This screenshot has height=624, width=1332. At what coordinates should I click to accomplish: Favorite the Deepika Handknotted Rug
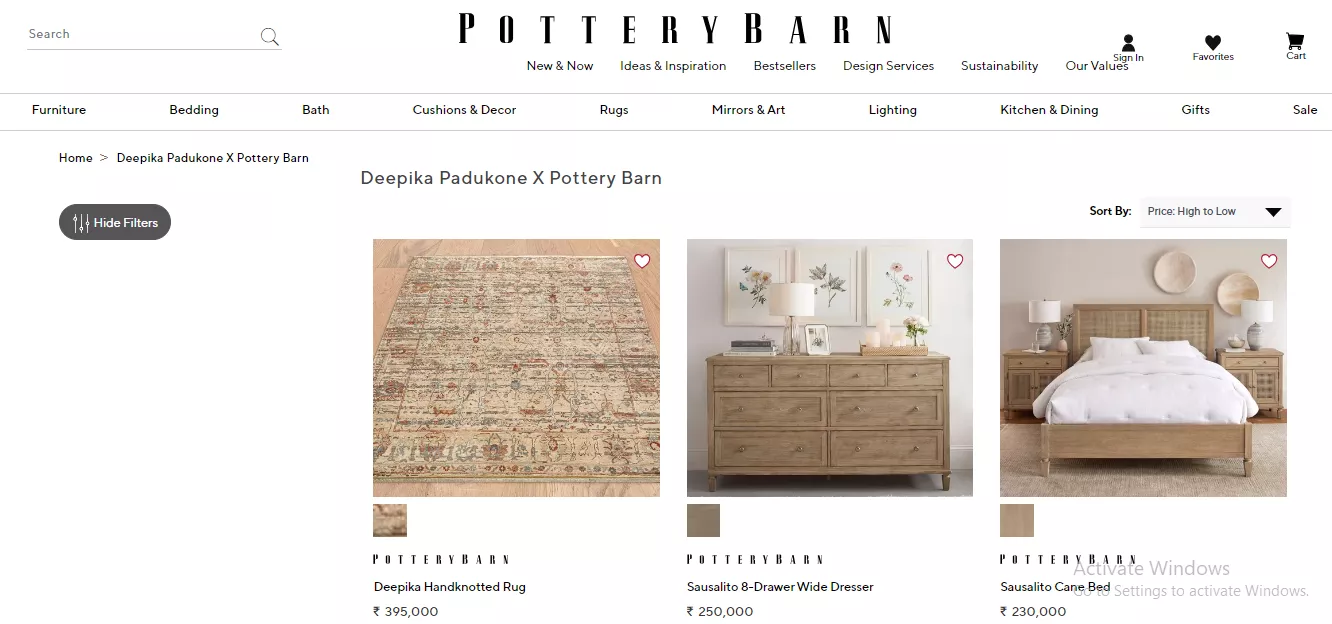[642, 261]
